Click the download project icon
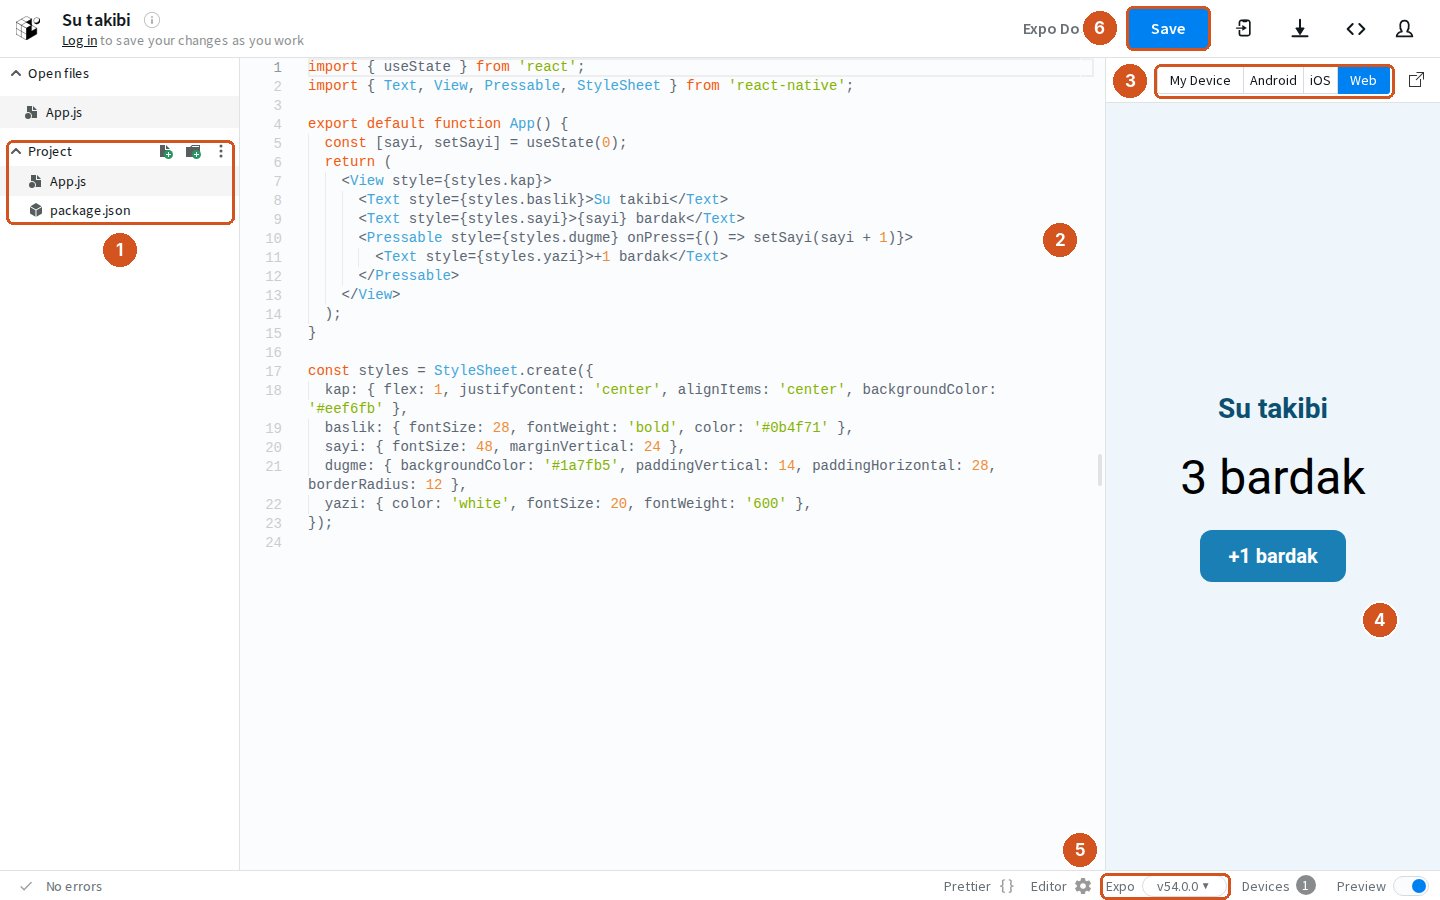The image size is (1440, 900). click(1300, 29)
